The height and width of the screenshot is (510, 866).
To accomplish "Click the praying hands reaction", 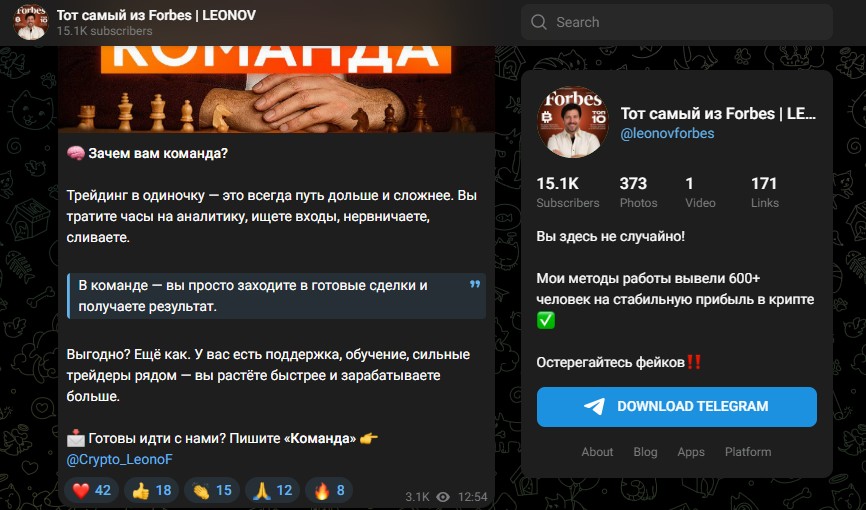I will pos(272,490).
